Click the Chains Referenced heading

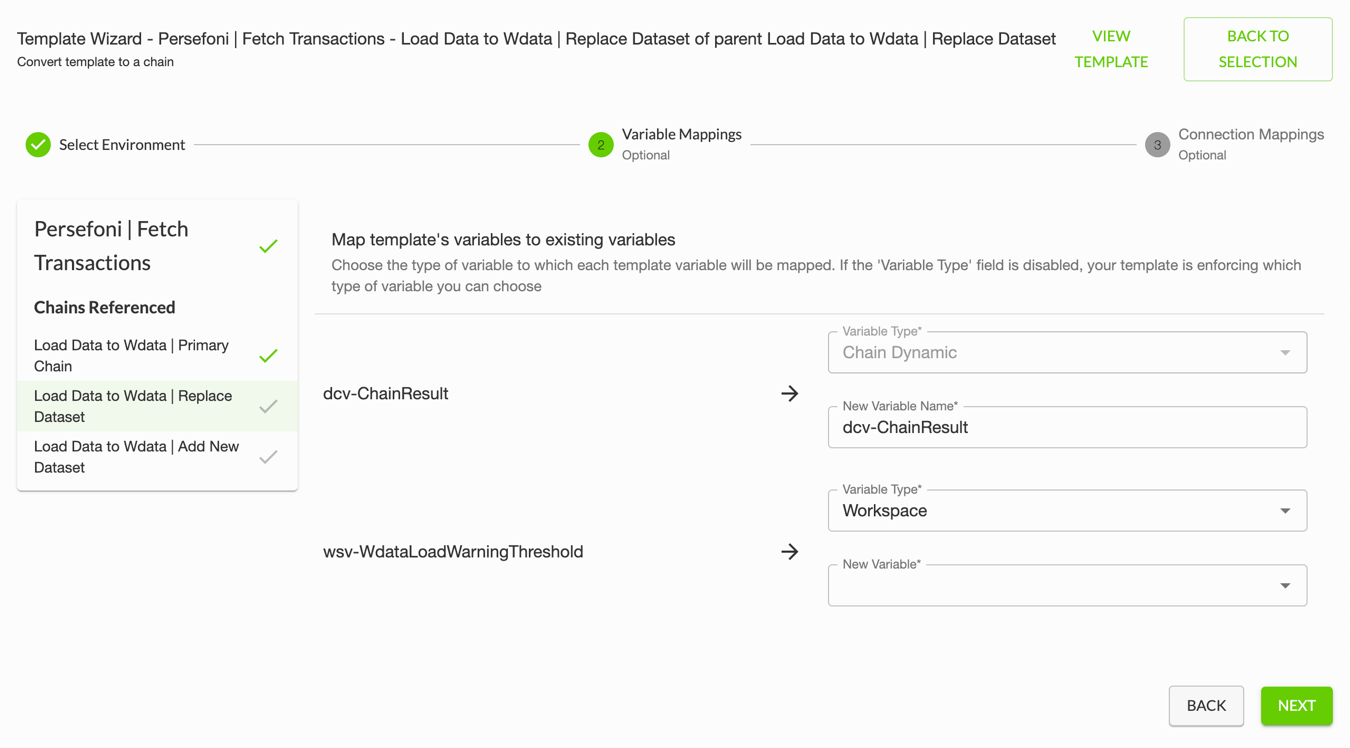click(105, 307)
